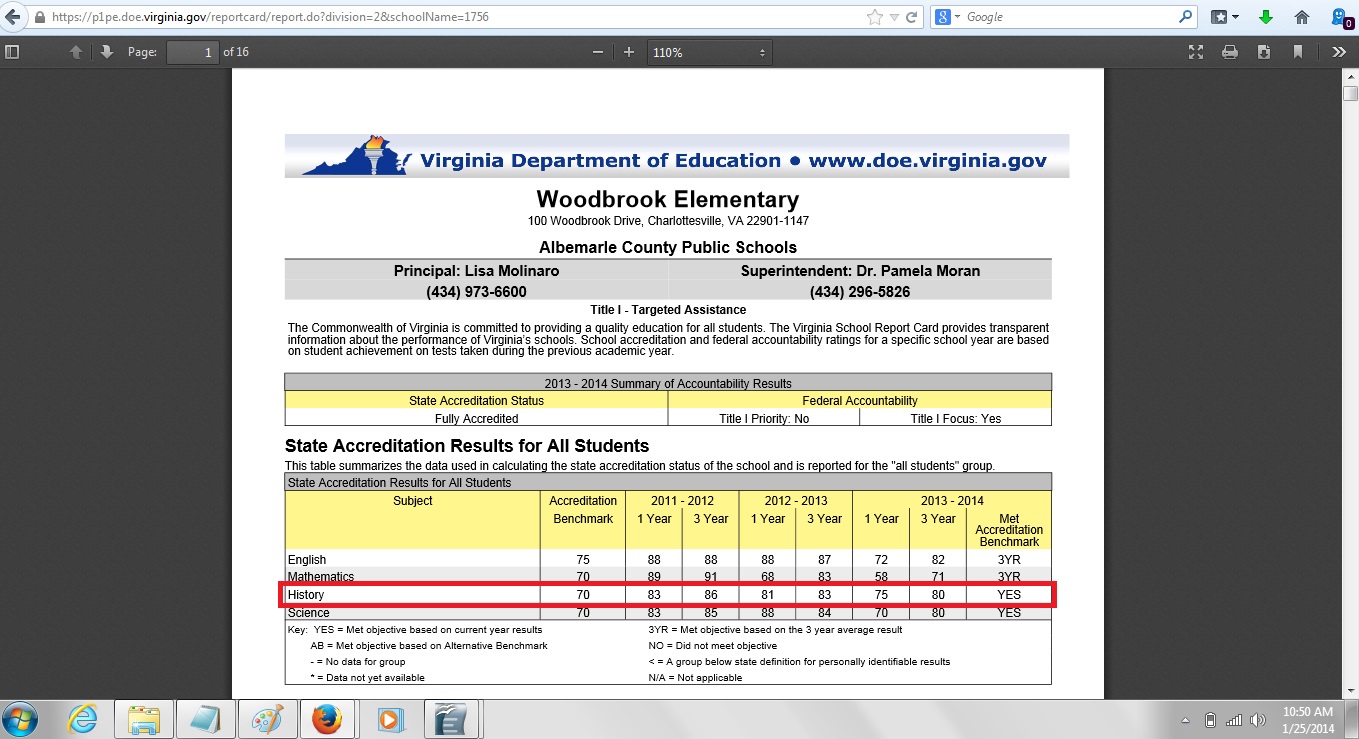Check the battery status tray icon

click(x=1210, y=719)
